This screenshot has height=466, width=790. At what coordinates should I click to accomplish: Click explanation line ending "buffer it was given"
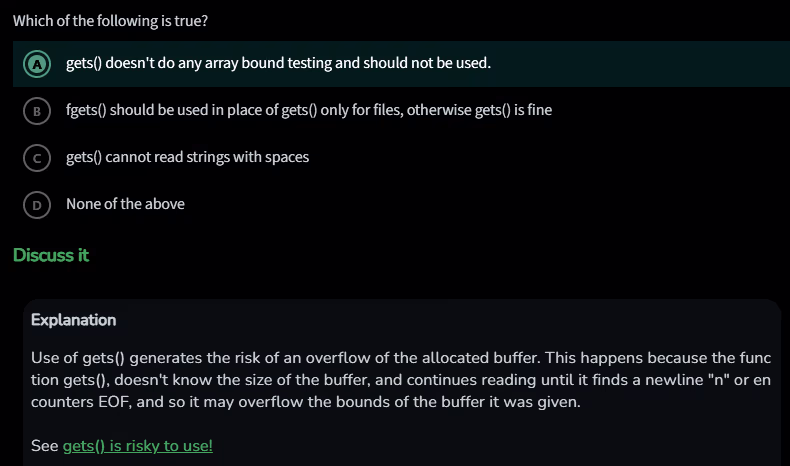pos(300,402)
